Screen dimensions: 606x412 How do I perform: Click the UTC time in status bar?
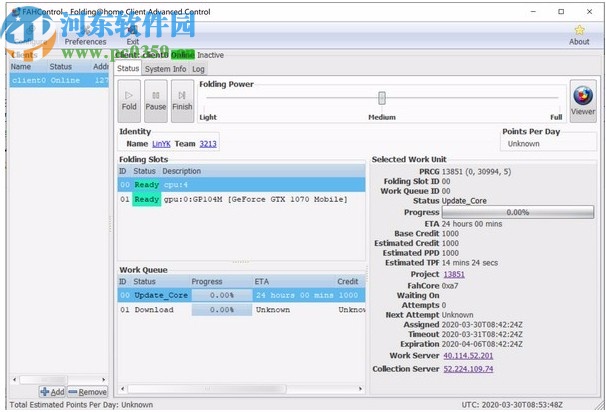point(512,405)
